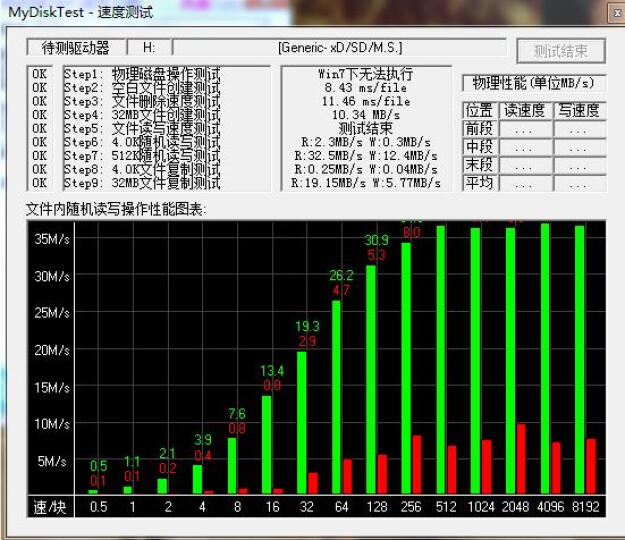Viewport: 625px width, 540px height.
Task: Click the 8.43 ms/file result
Action: tap(366, 88)
